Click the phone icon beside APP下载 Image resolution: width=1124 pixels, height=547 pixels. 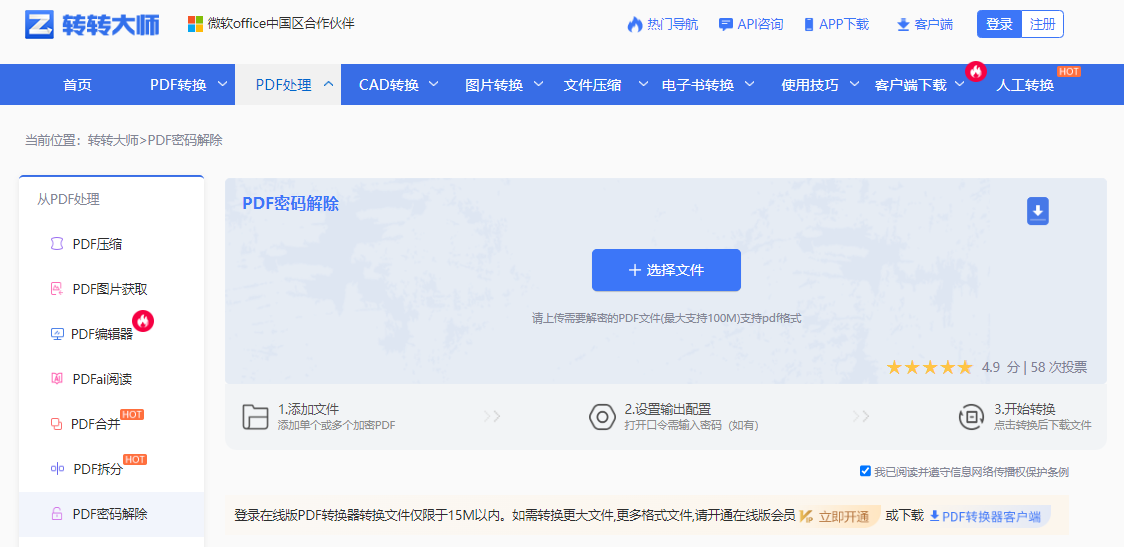809,24
